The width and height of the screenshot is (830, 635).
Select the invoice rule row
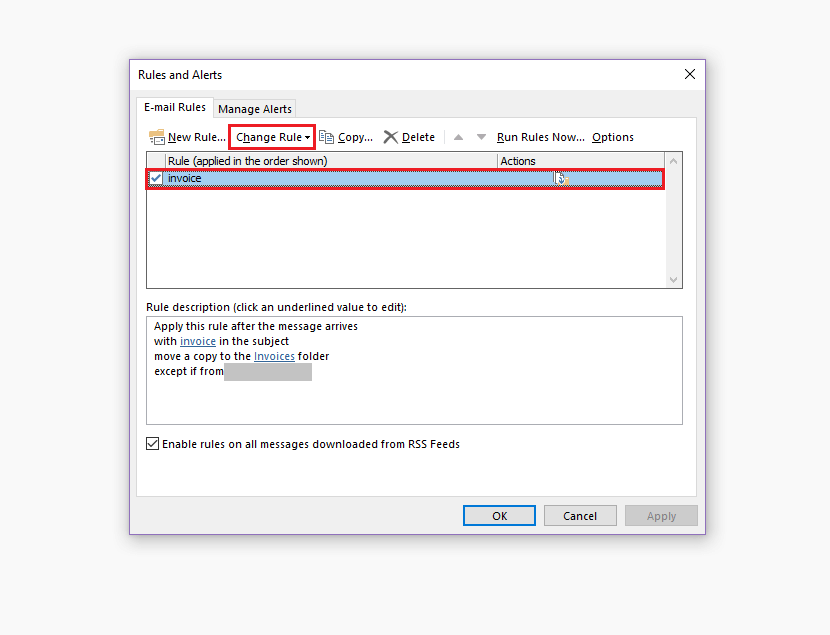point(300,178)
